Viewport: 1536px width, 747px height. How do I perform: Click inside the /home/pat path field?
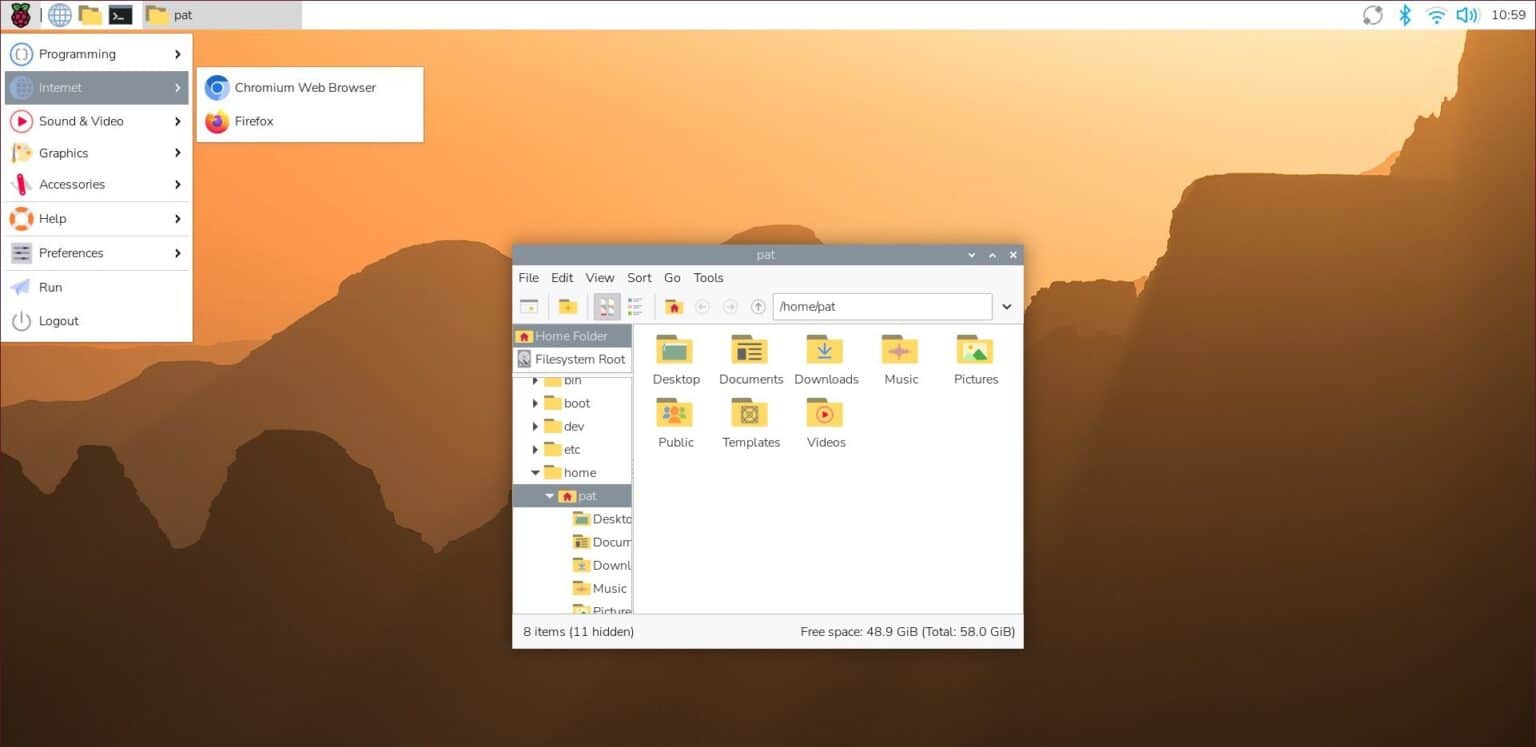point(880,306)
